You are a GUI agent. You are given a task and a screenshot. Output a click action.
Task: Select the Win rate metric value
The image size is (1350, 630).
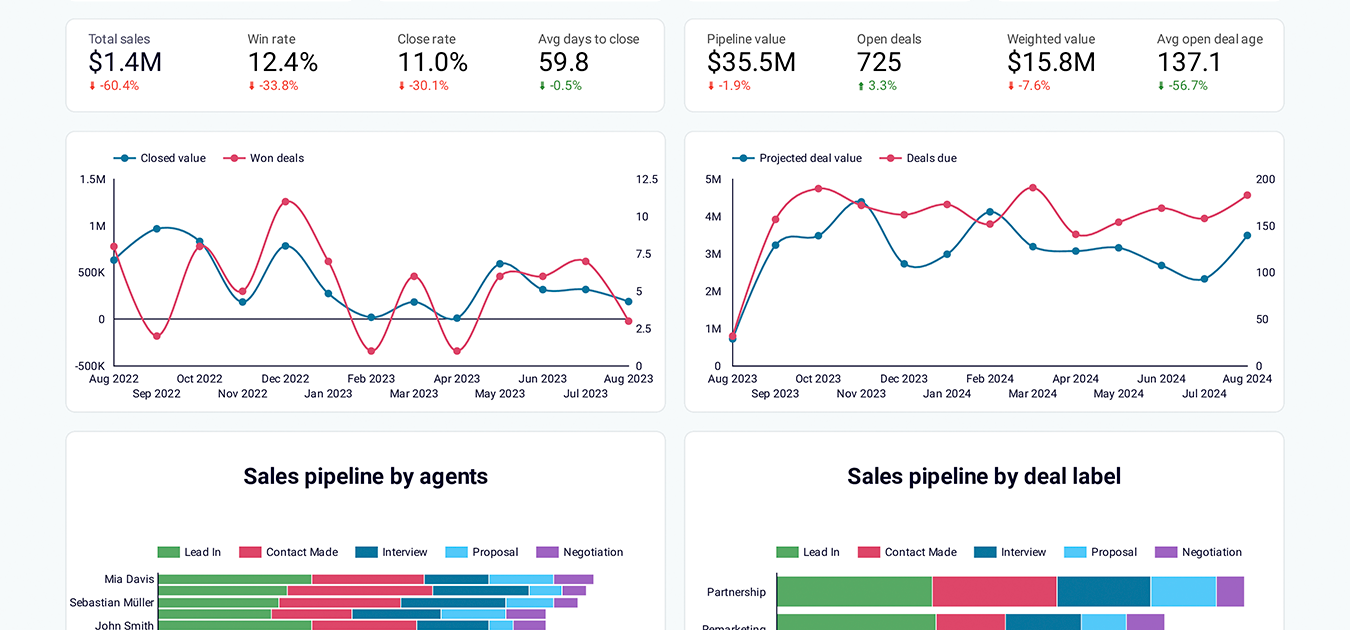pos(282,61)
